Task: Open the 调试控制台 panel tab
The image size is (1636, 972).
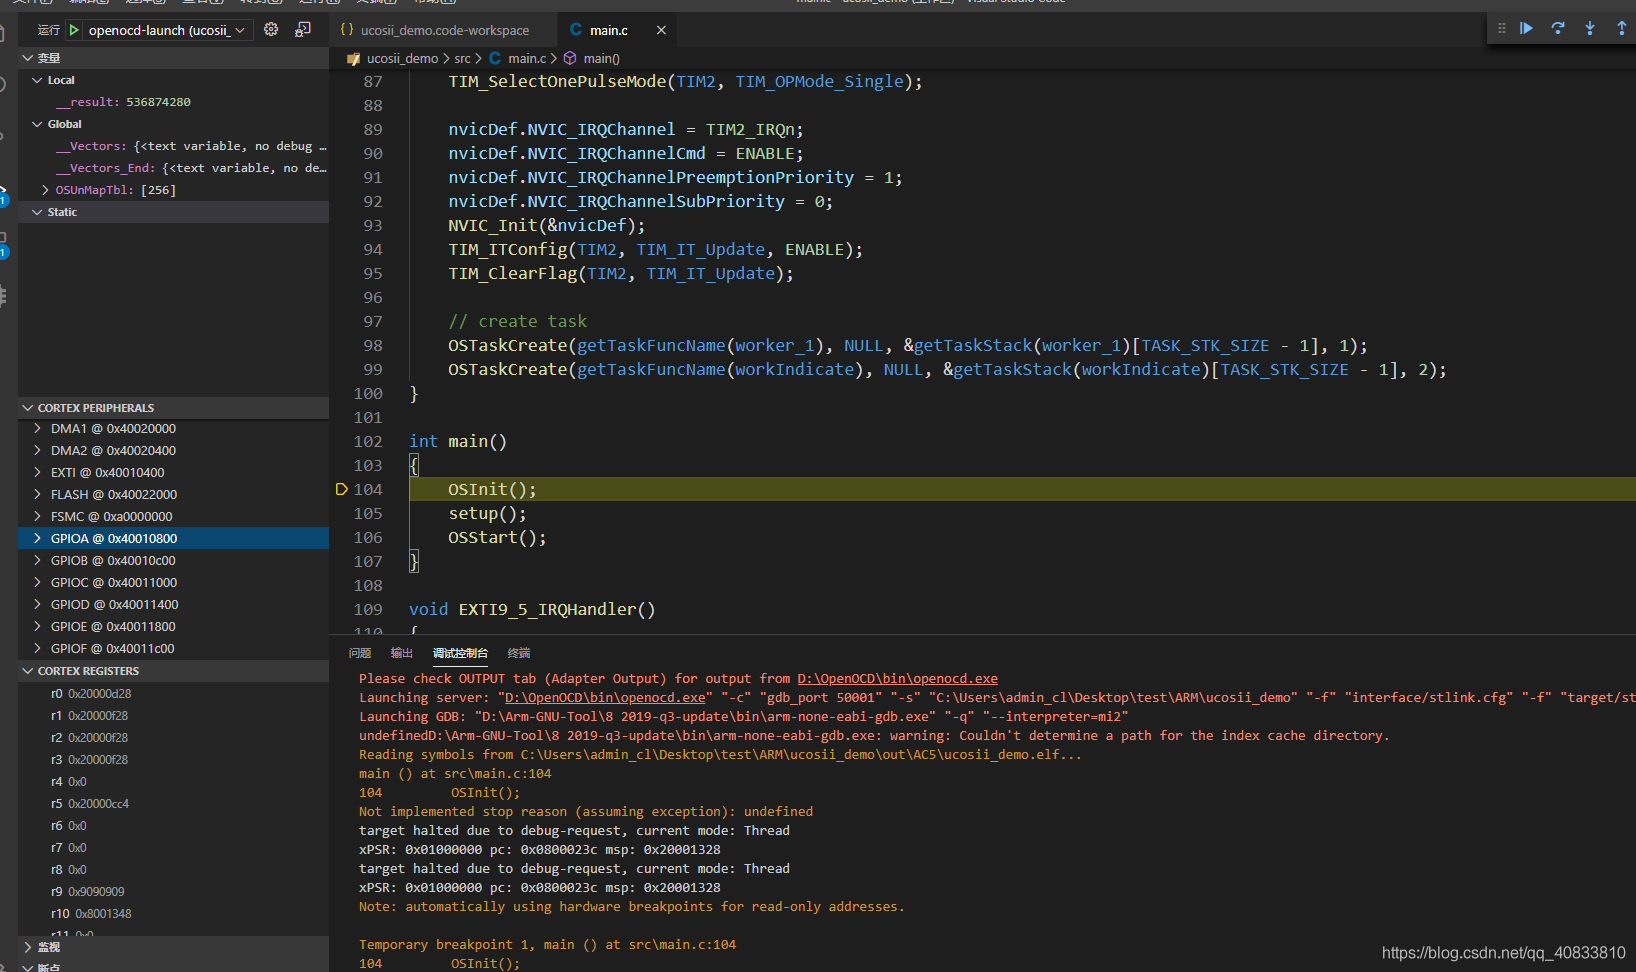Action: pos(460,653)
